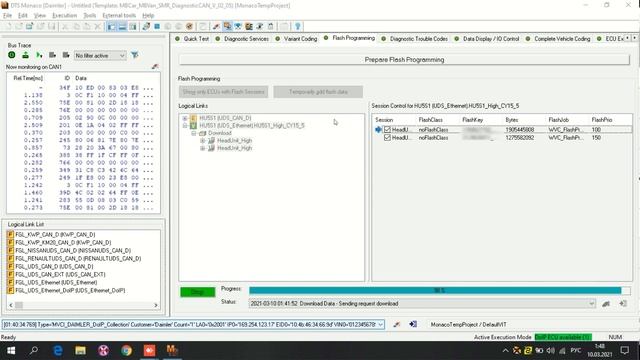Click eraser icon next to message dropdown
640x360 pixels.
[396, 324]
